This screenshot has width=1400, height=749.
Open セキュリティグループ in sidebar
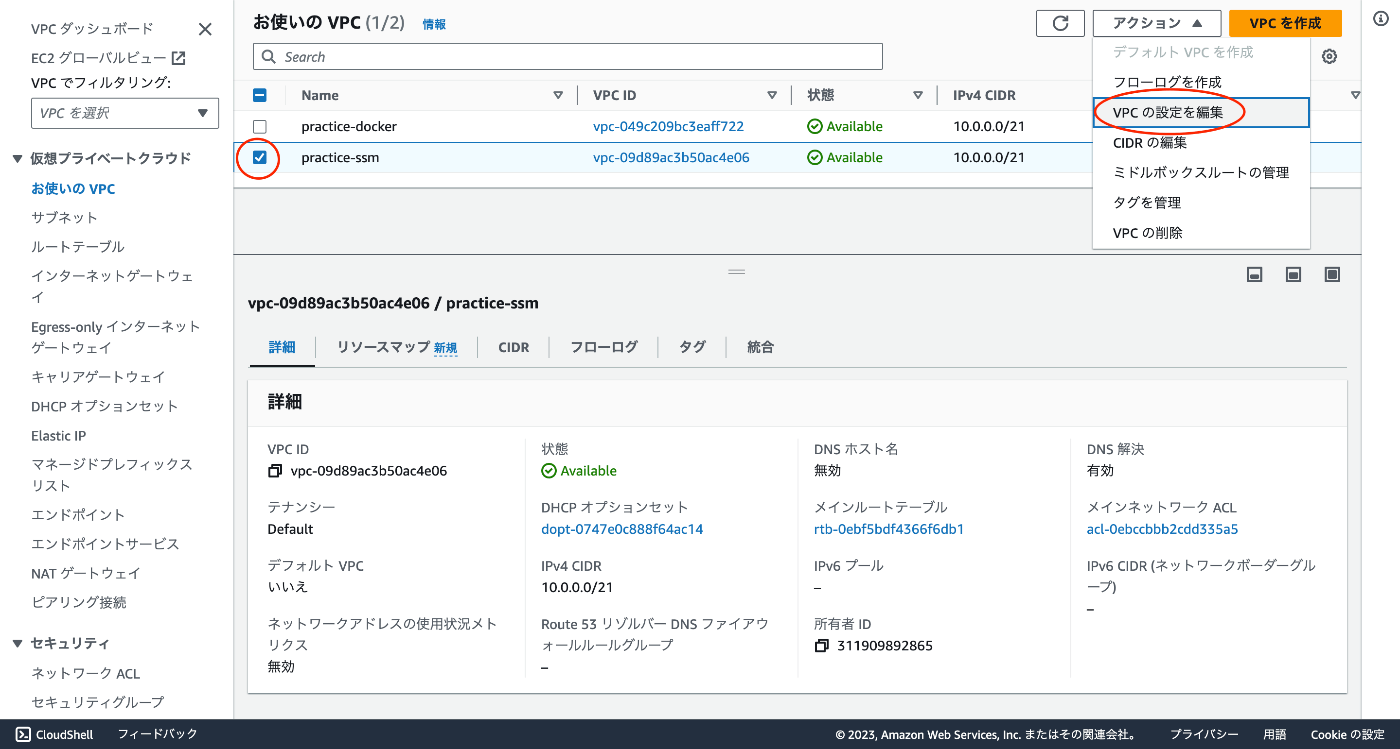tap(97, 703)
